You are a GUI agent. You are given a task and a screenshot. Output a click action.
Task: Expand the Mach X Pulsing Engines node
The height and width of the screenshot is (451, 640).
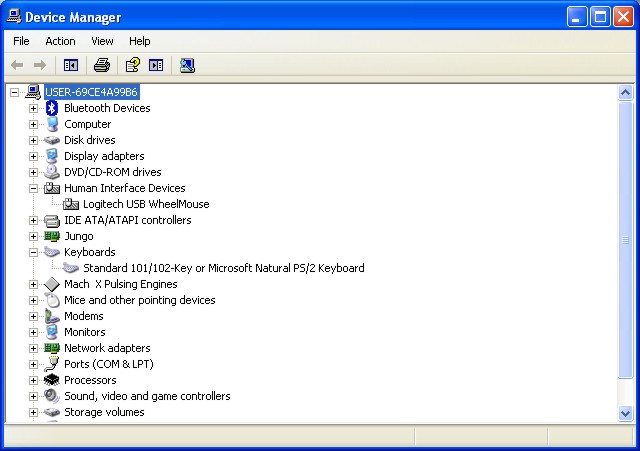click(33, 284)
